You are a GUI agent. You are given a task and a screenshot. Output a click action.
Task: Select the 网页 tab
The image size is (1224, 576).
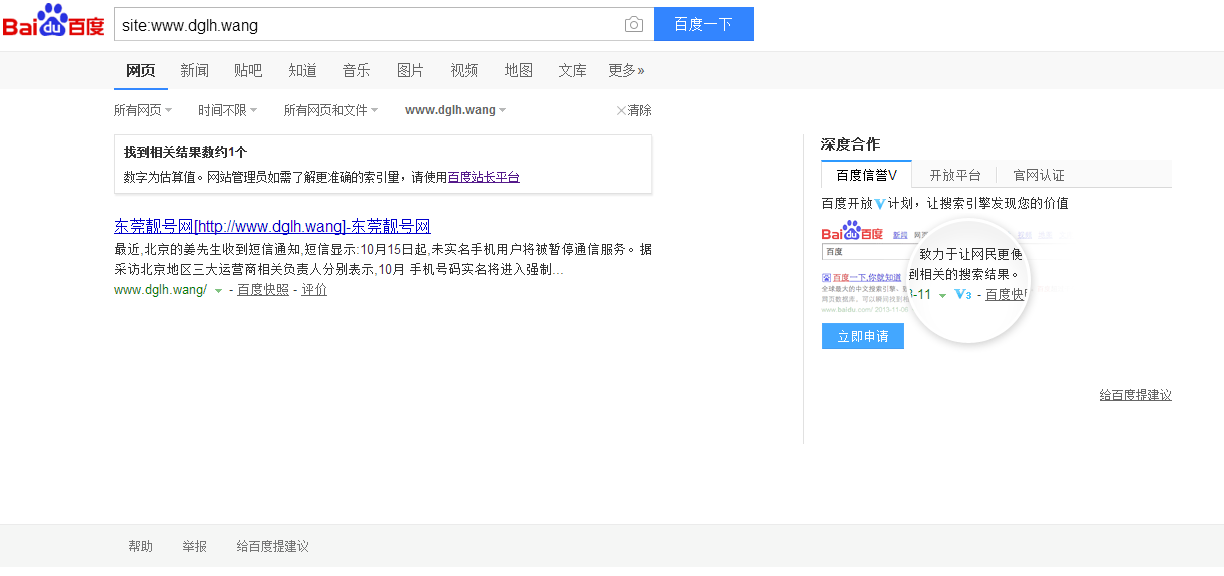(x=140, y=70)
